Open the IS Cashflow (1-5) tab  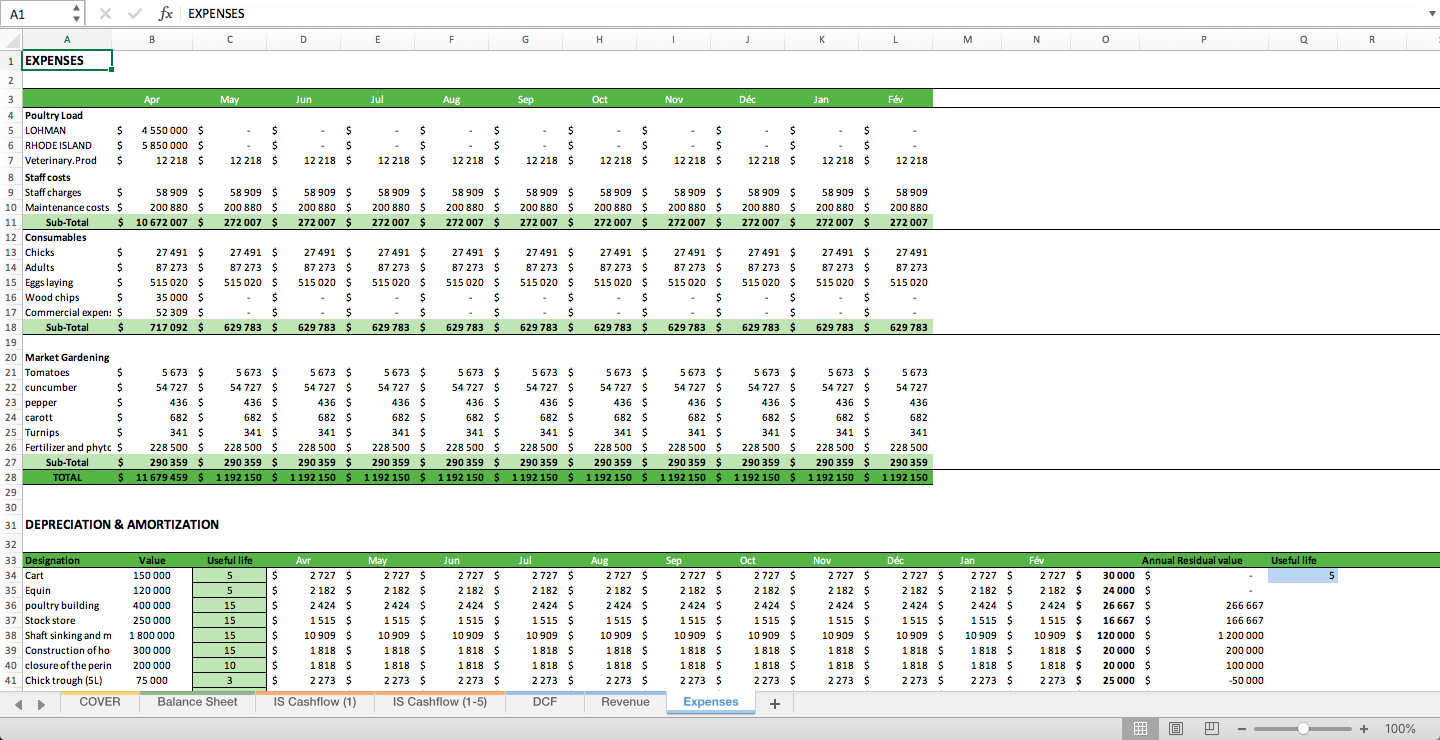(440, 702)
